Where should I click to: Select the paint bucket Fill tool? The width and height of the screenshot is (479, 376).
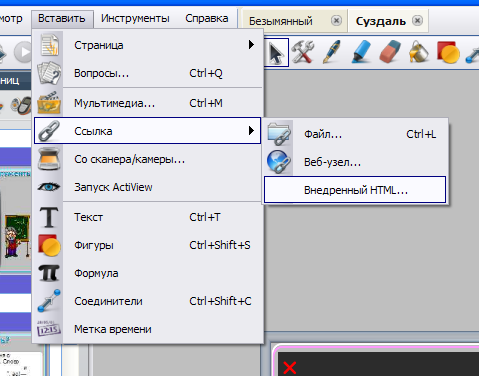pyautogui.click(x=419, y=52)
